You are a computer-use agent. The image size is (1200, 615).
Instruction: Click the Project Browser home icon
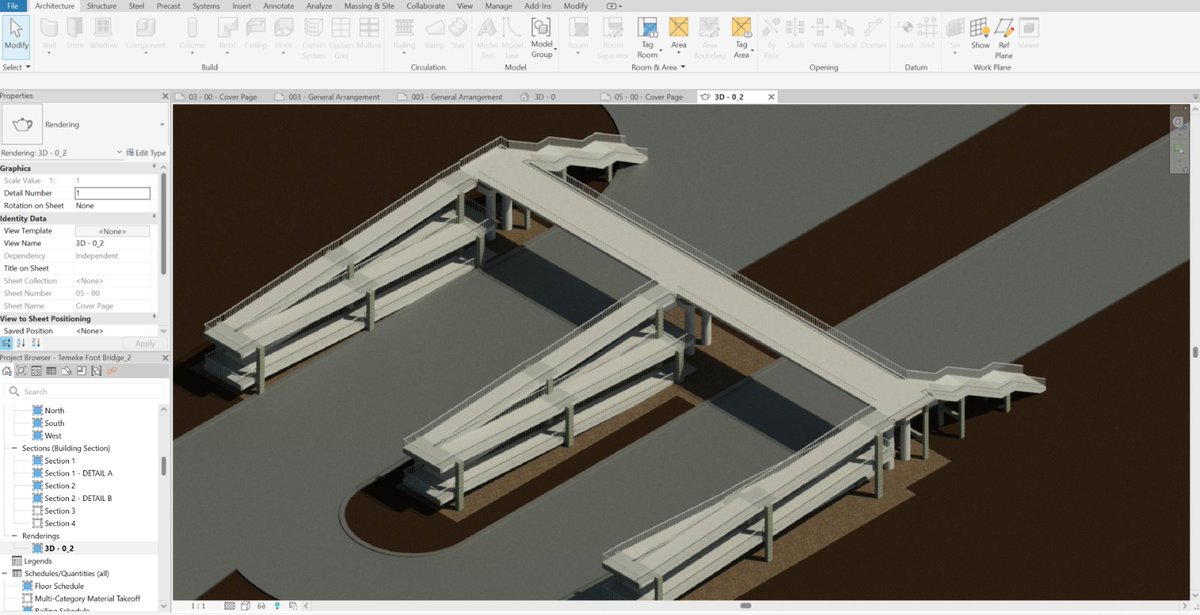click(7, 371)
